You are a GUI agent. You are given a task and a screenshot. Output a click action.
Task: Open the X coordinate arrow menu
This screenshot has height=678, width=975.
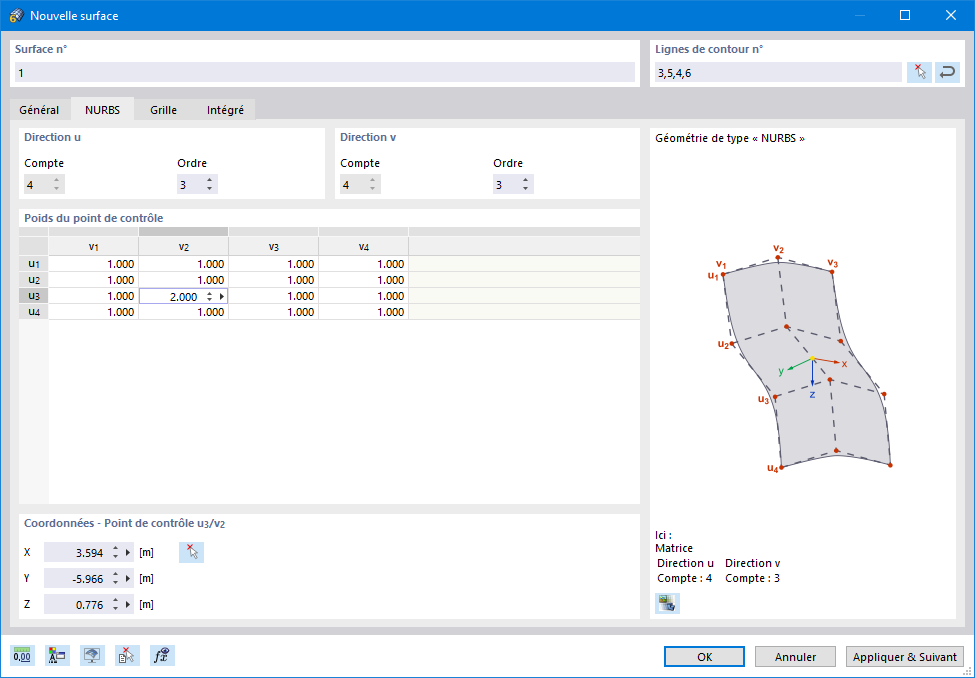click(128, 552)
